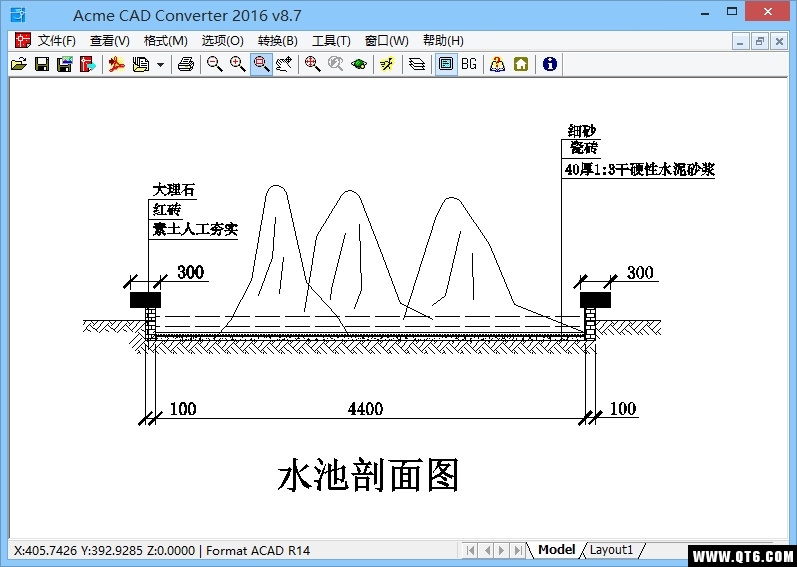Open the 窗口(W) menu
The height and width of the screenshot is (567, 797).
387,41
